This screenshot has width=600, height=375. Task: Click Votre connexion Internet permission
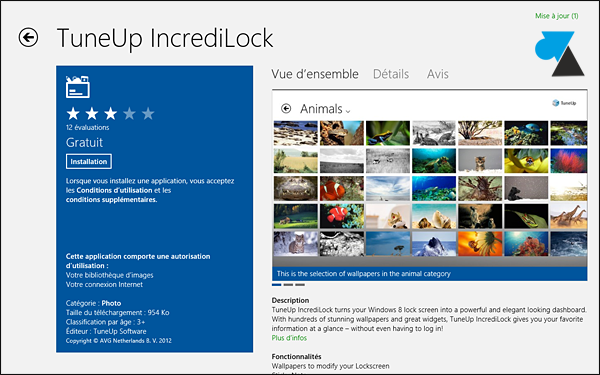point(104,284)
